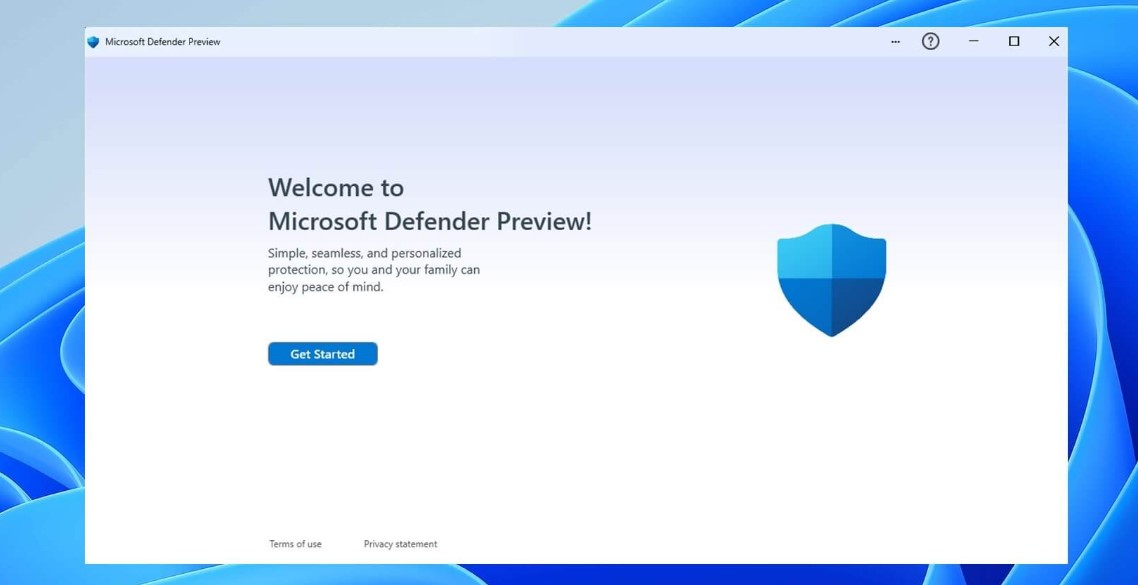Open the Terms of use link

pyautogui.click(x=295, y=544)
